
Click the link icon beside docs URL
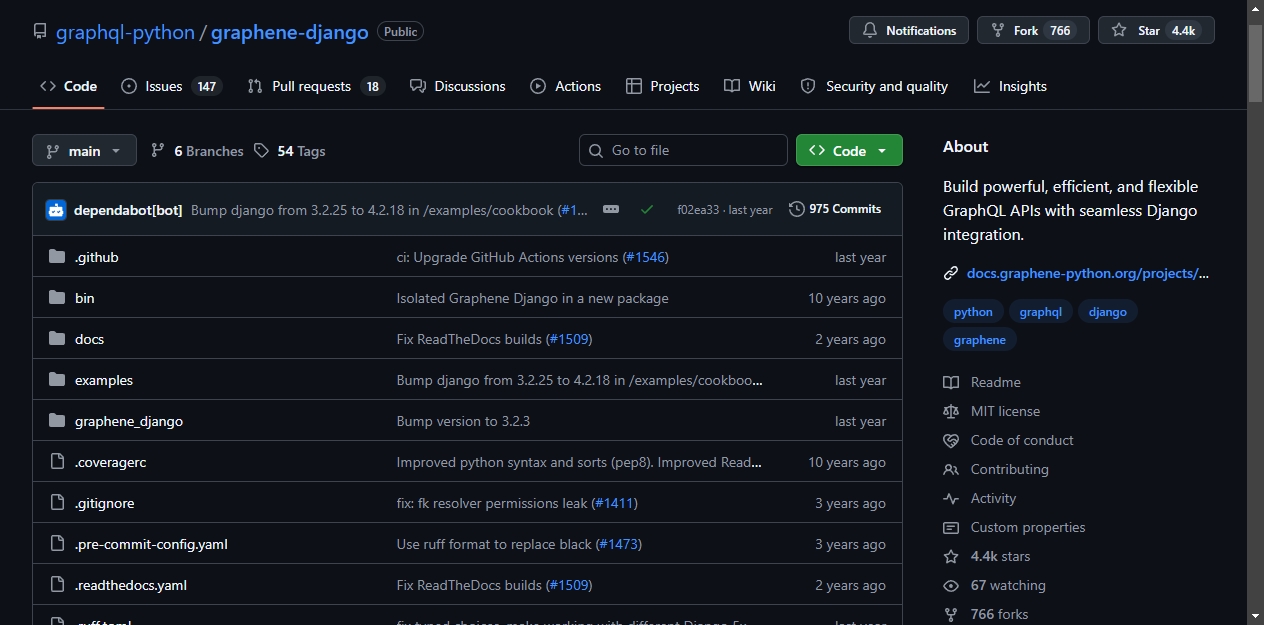pyautogui.click(x=951, y=273)
